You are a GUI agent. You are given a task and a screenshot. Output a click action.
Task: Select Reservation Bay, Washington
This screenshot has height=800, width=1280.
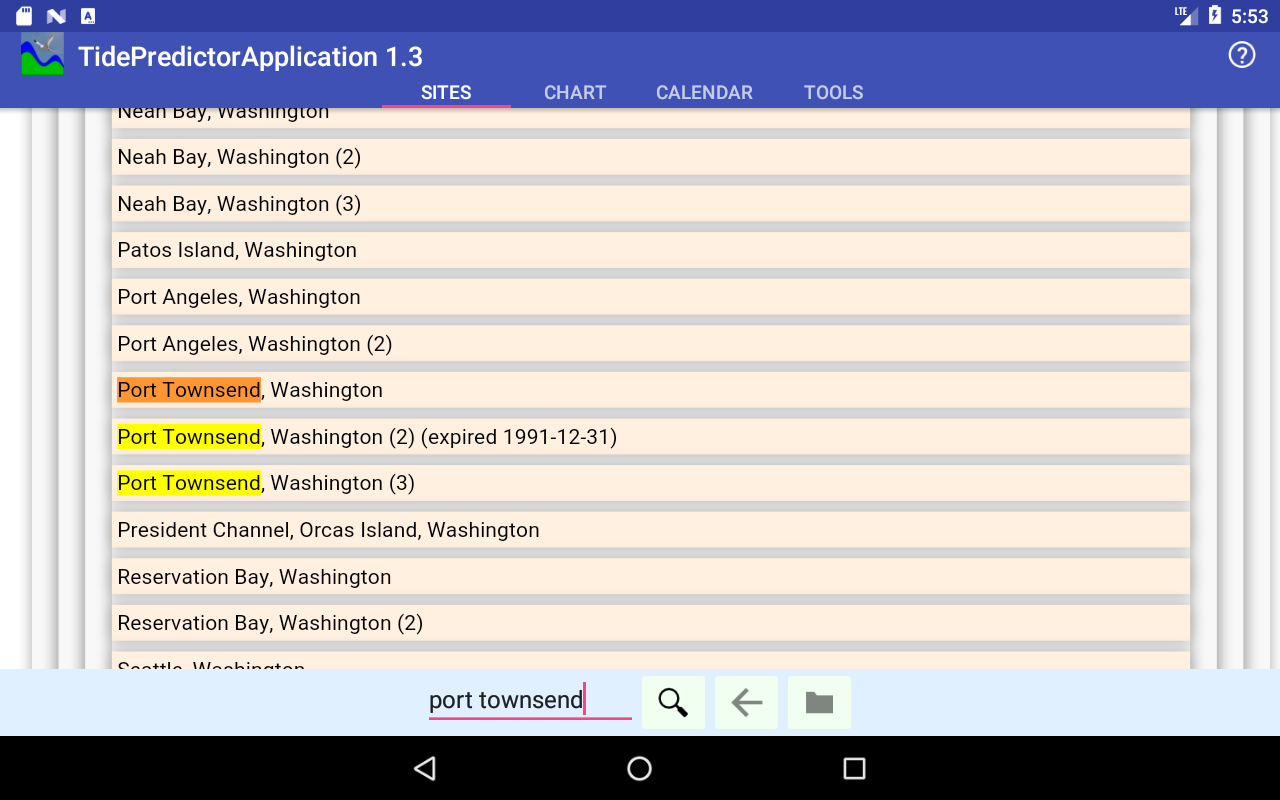[x=651, y=577]
